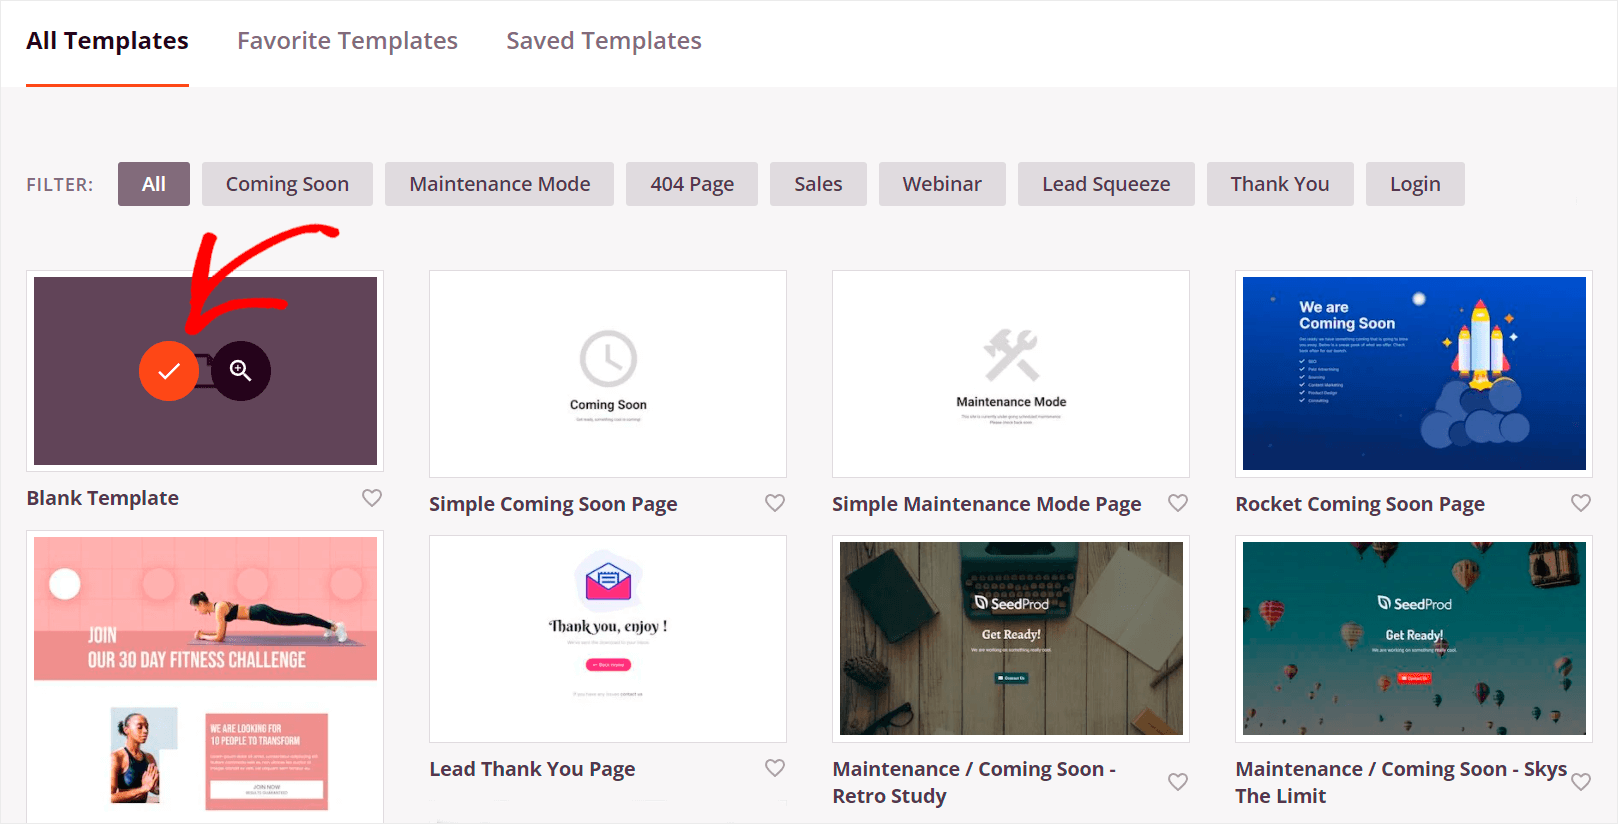Filter templates by Login

tap(1415, 184)
